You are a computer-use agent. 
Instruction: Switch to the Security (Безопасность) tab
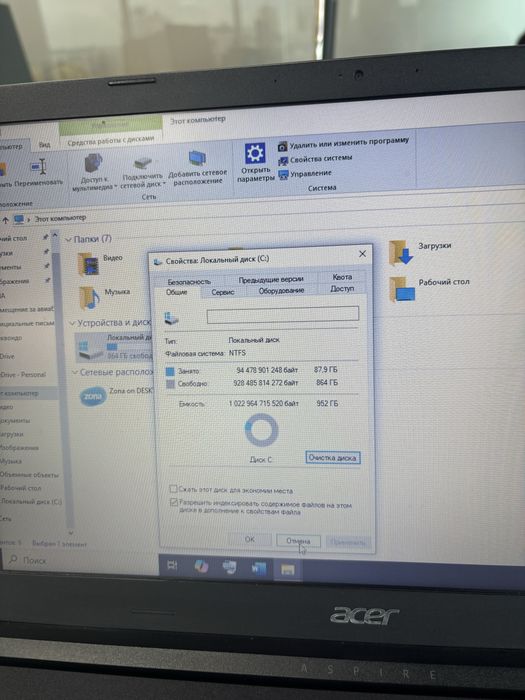(189, 282)
